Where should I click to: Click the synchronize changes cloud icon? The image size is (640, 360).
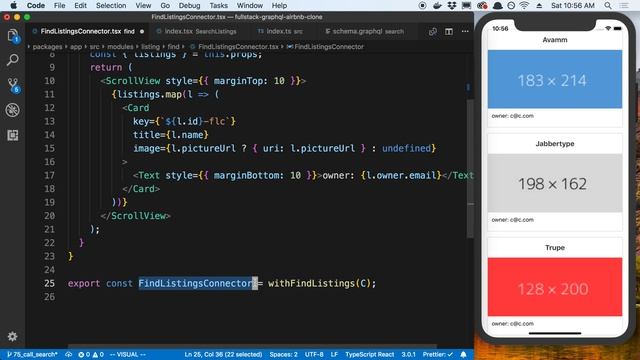pyautogui.click(x=68, y=354)
